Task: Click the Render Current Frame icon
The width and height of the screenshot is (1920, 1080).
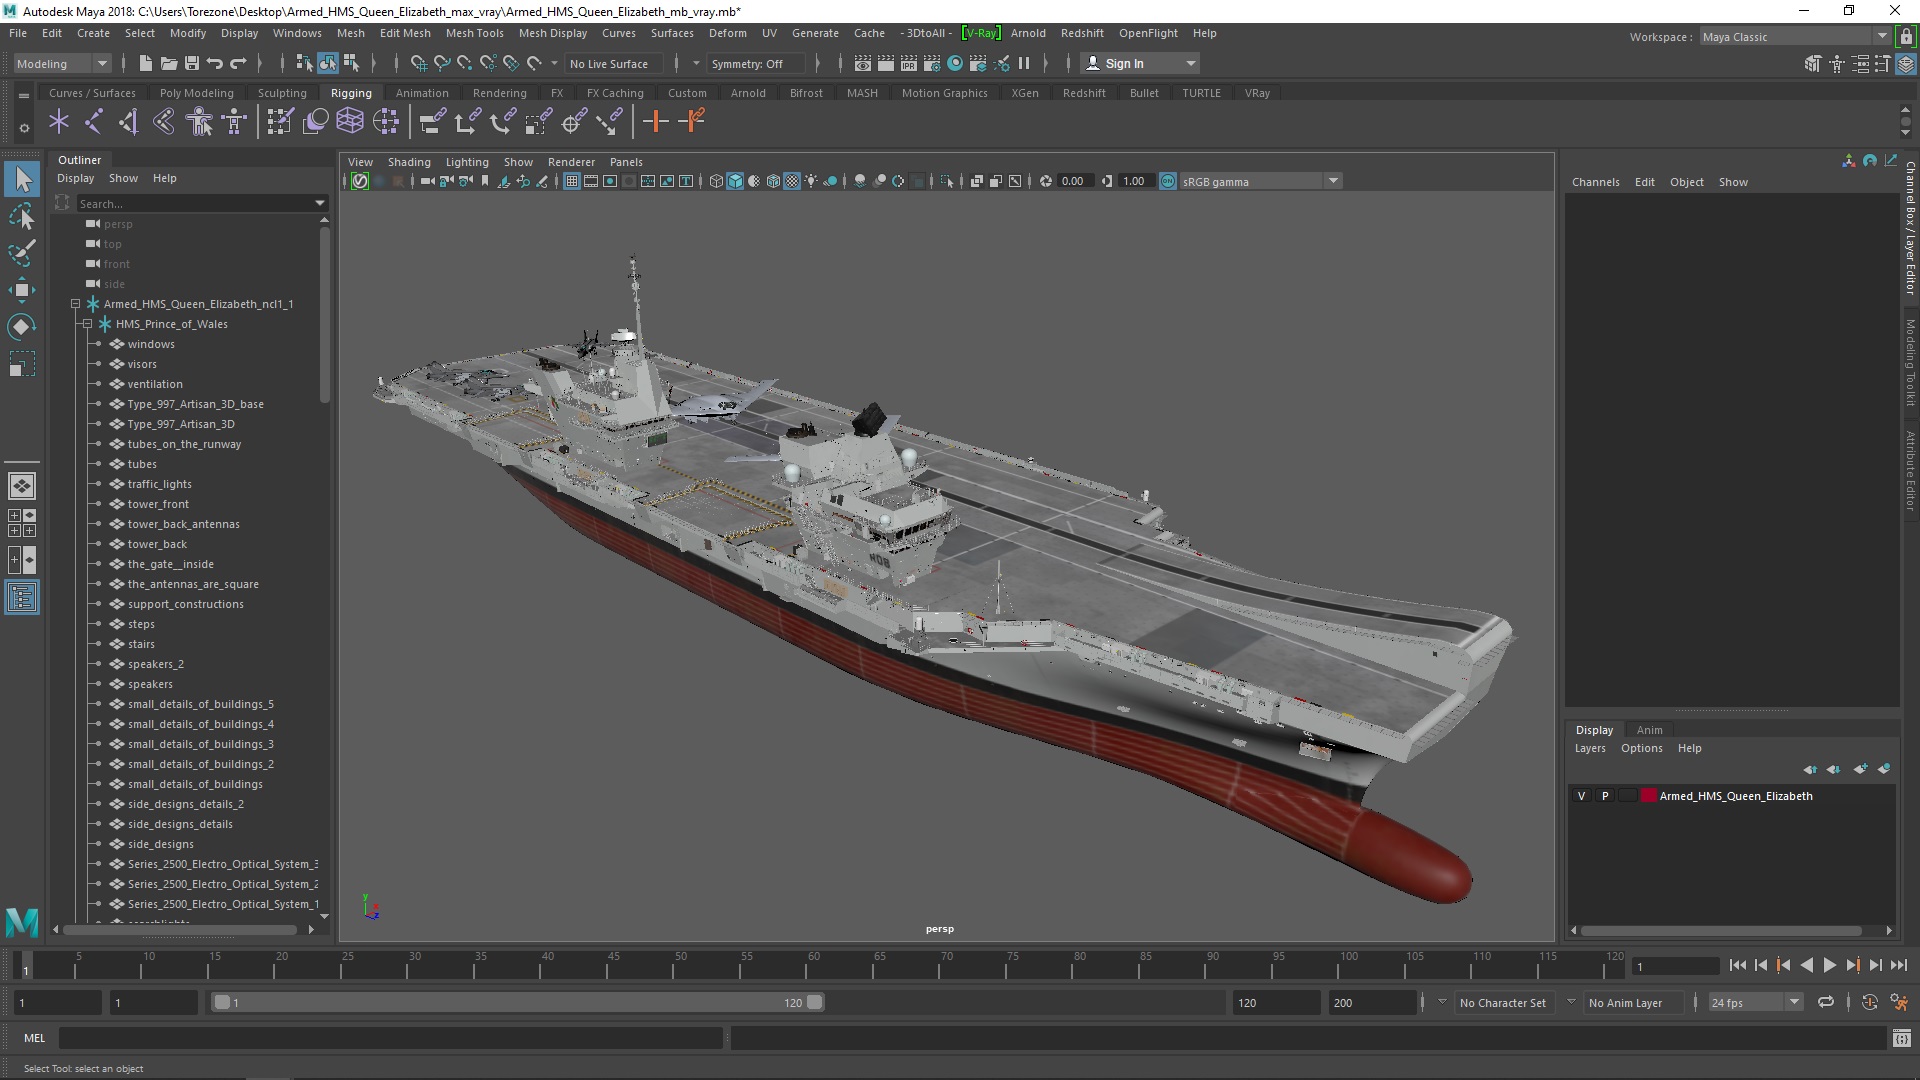Action: (886, 63)
